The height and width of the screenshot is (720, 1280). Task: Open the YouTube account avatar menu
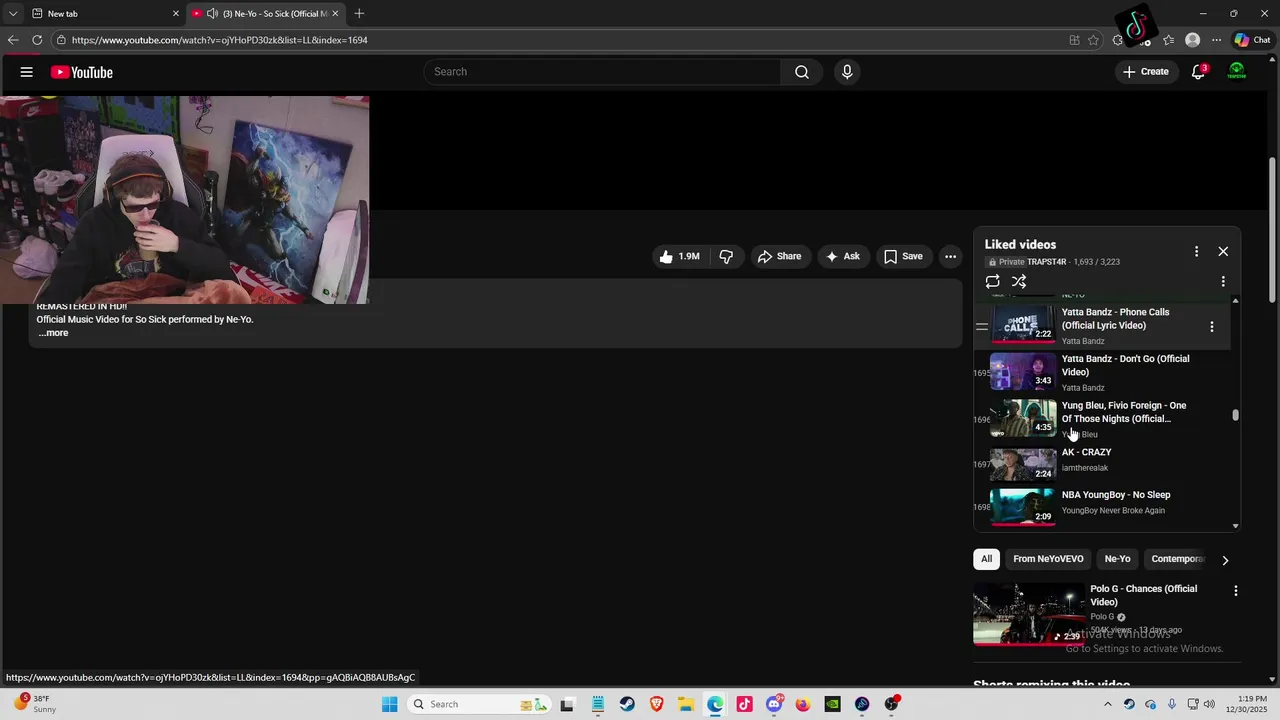coord(1237,72)
